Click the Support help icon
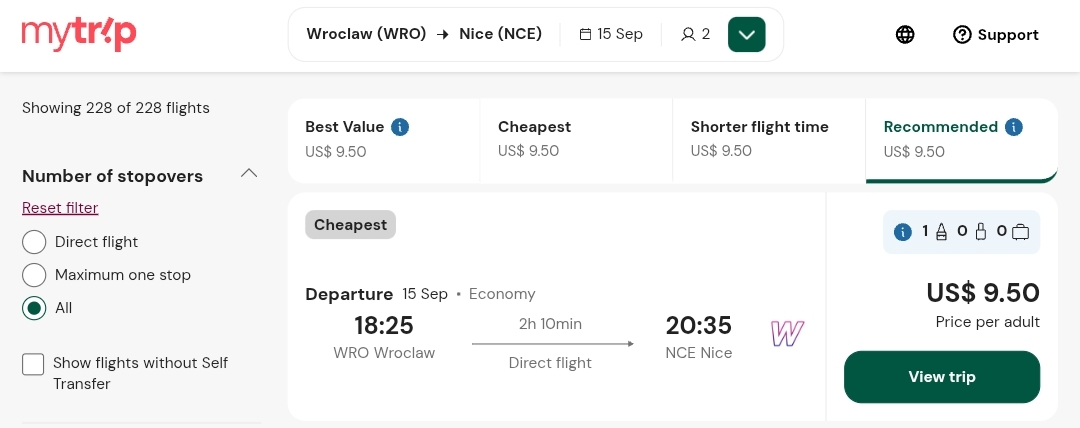 [962, 34]
